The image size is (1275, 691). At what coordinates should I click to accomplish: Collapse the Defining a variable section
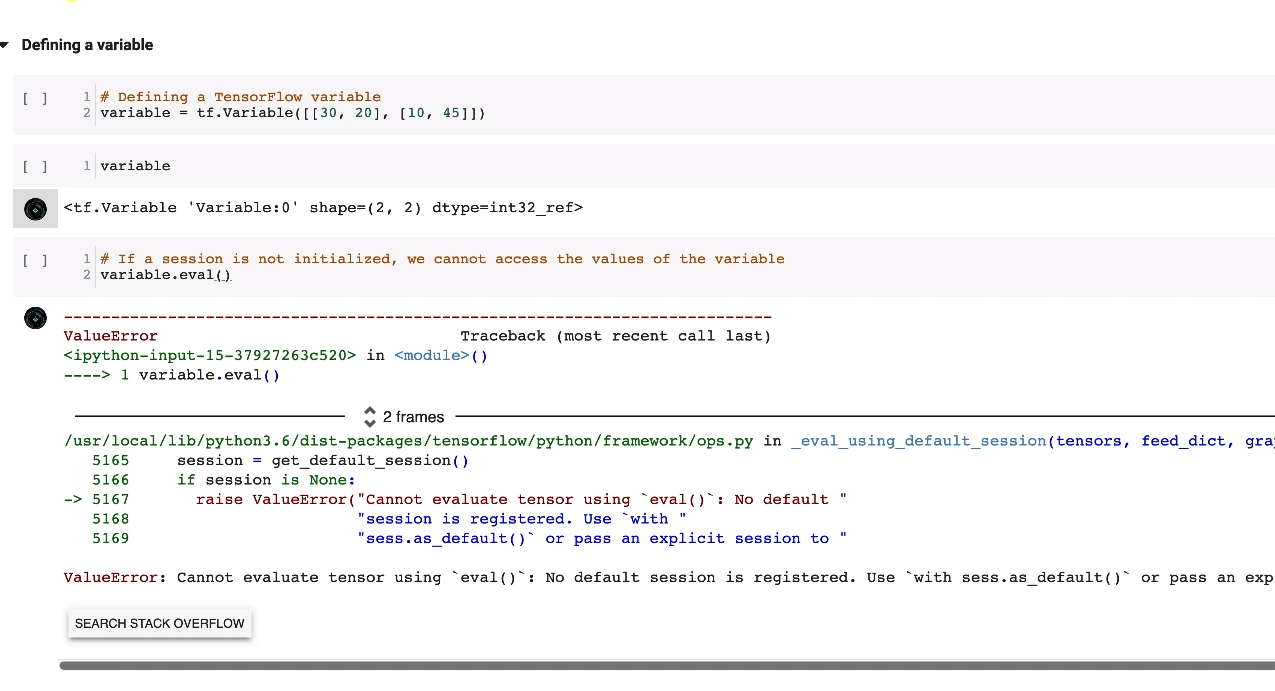pyautogui.click(x=5, y=45)
